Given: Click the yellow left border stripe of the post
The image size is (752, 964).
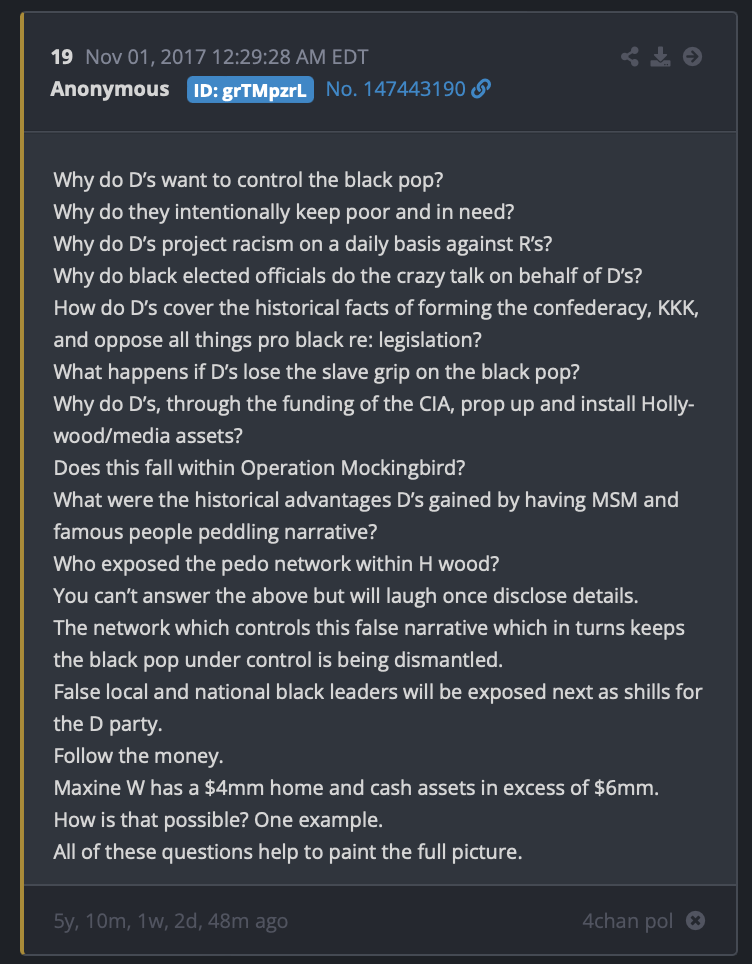Looking at the screenshot, I should [x=22, y=483].
